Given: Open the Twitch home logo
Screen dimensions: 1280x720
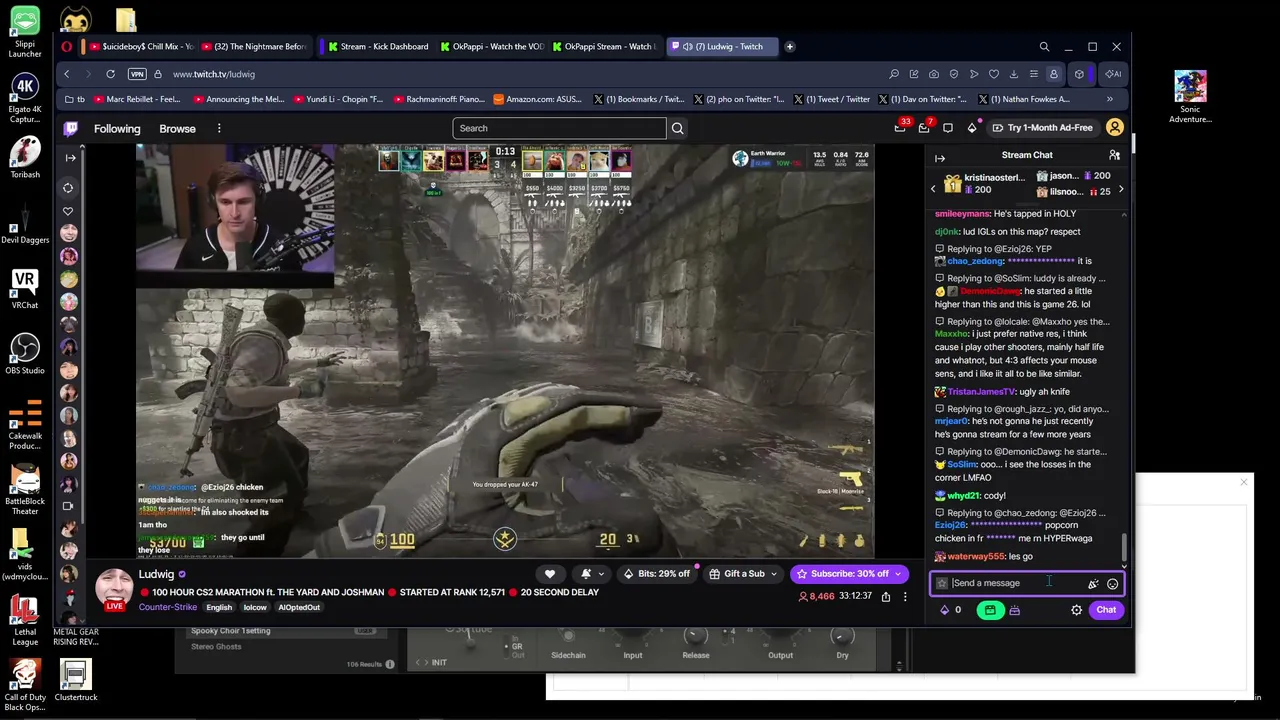Looking at the screenshot, I should 71,128.
